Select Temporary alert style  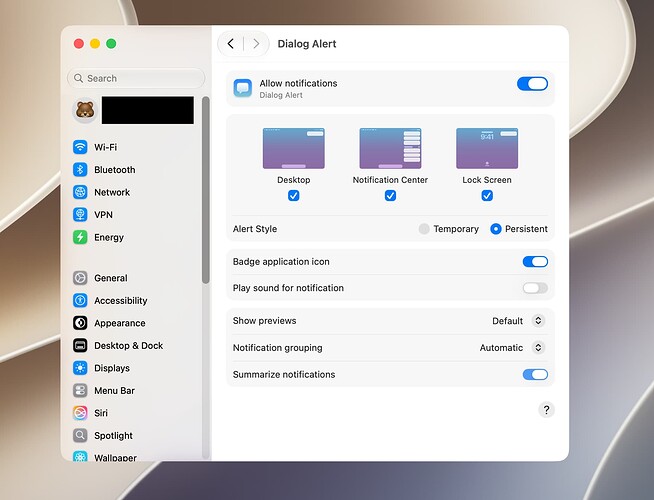pos(424,229)
